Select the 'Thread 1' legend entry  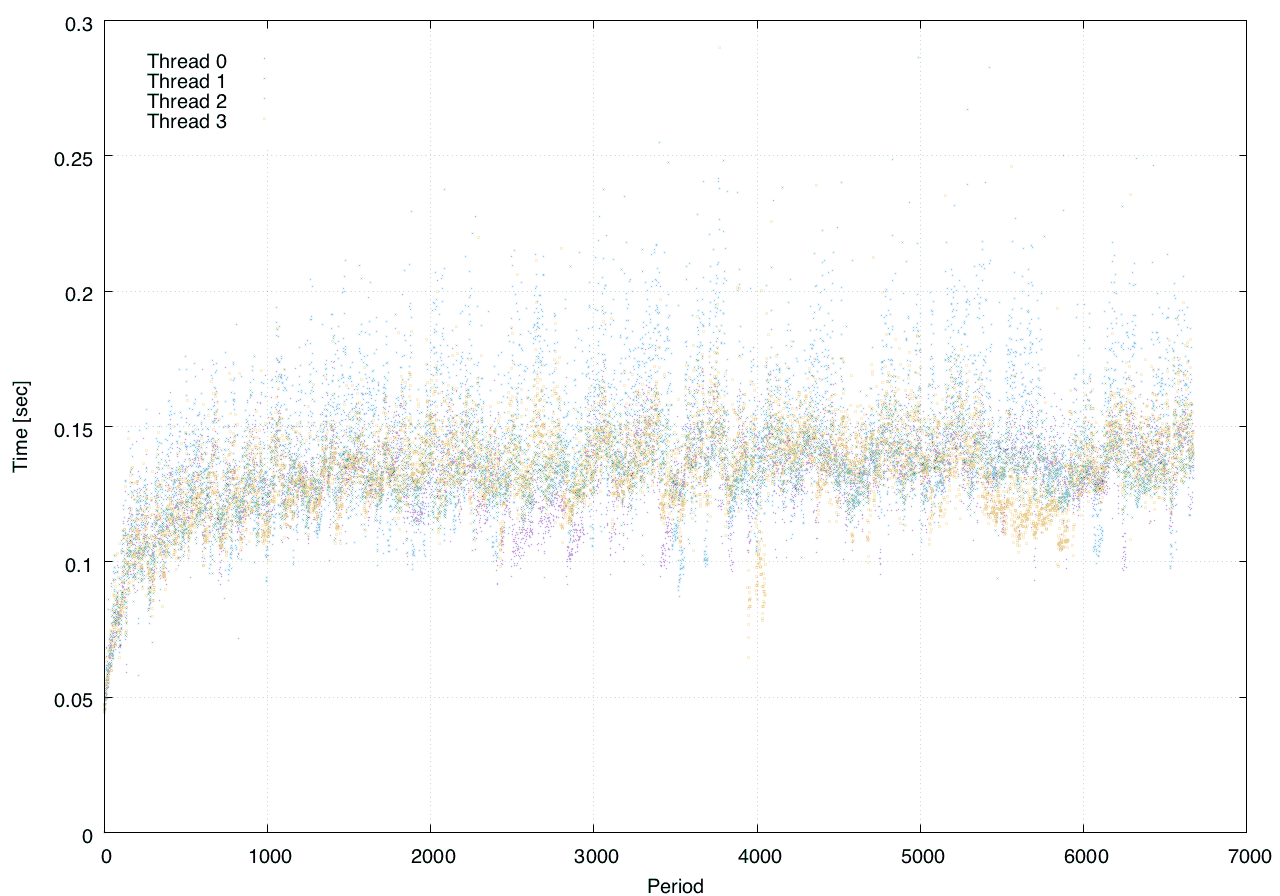tap(187, 81)
